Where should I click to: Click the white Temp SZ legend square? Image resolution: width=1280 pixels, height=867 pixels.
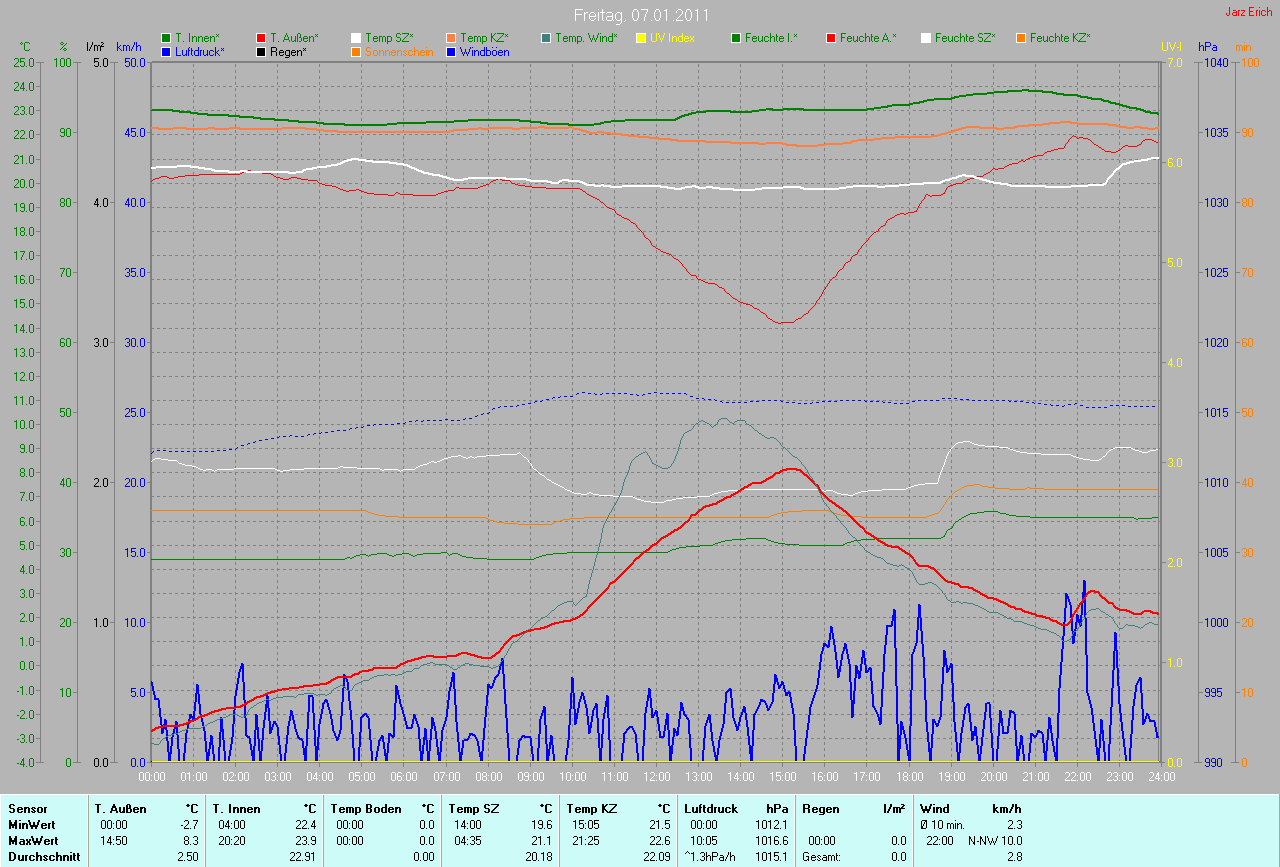coord(356,38)
